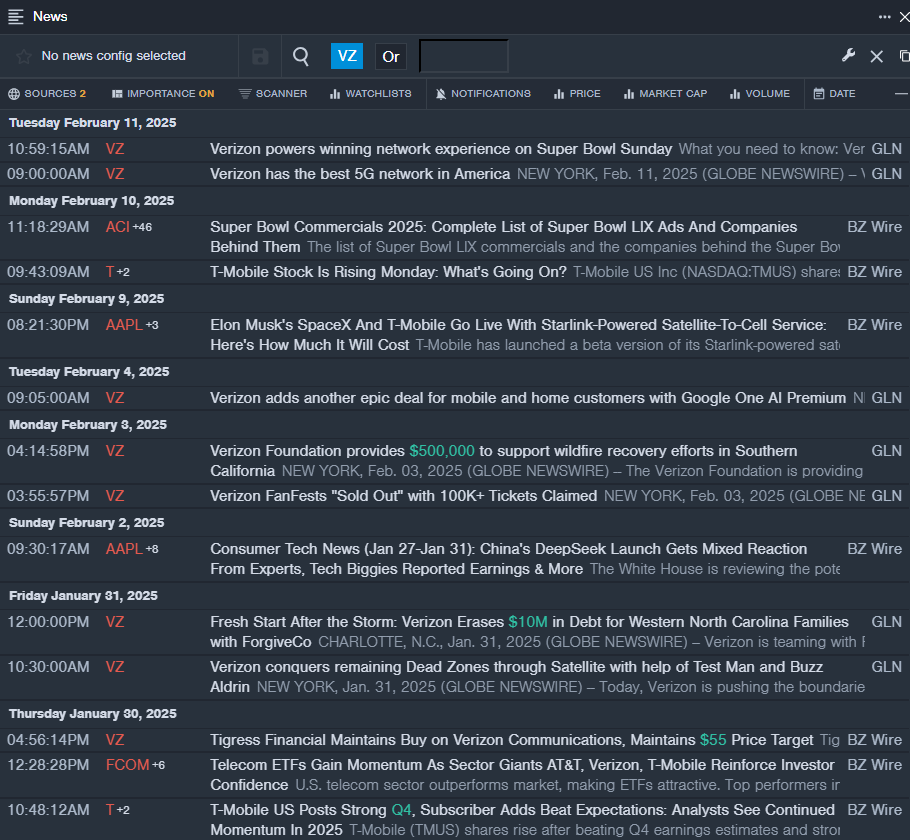Click the search magnifier icon
910x840 pixels.
301,56
